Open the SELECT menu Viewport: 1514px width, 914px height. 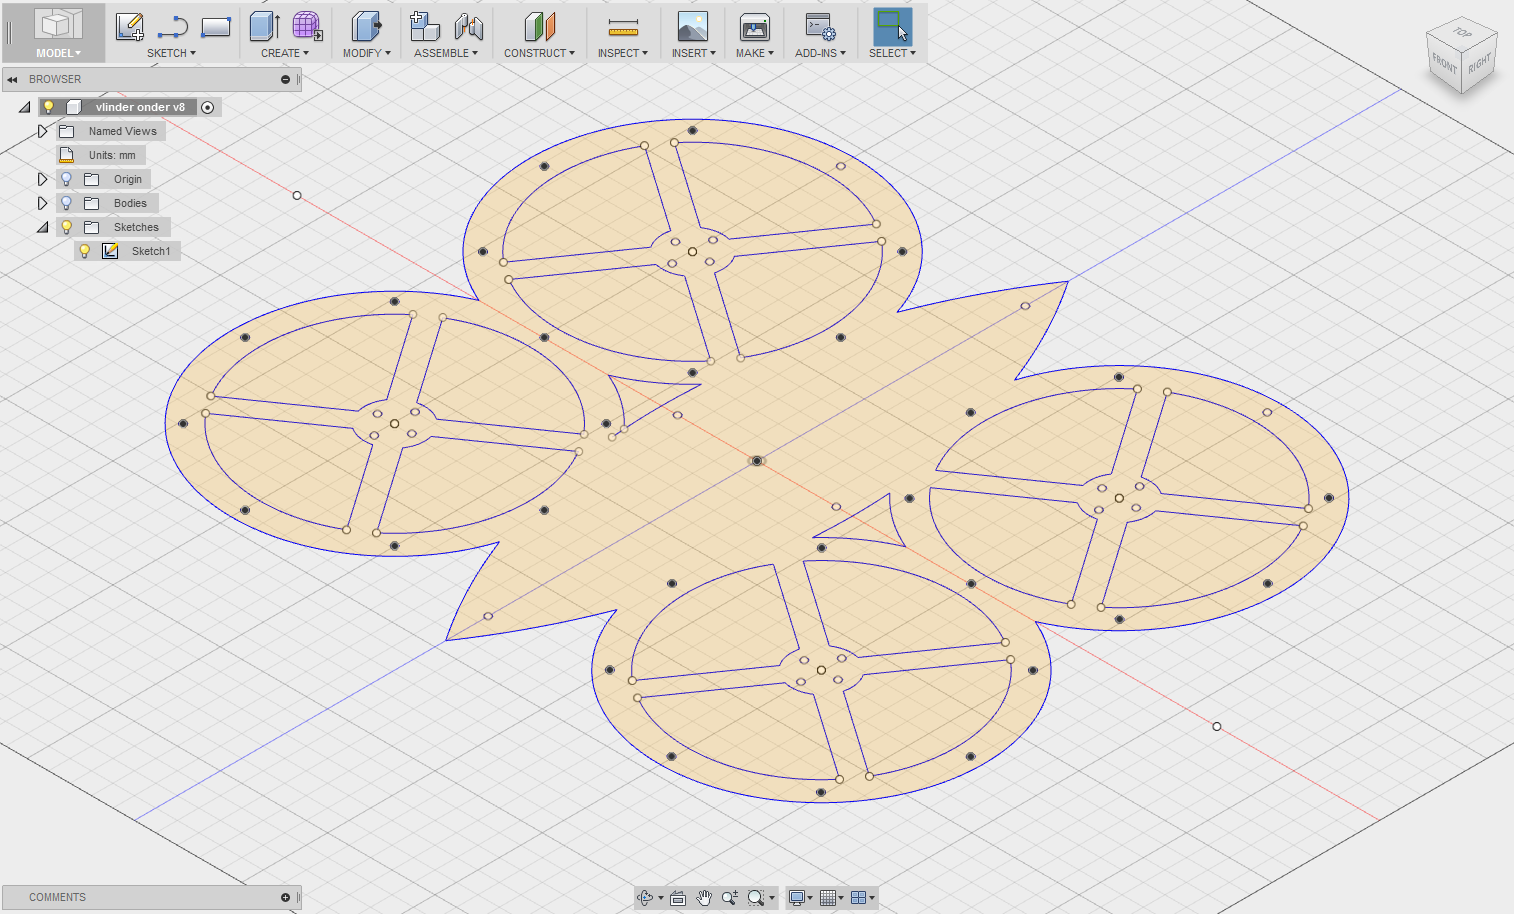(892, 53)
